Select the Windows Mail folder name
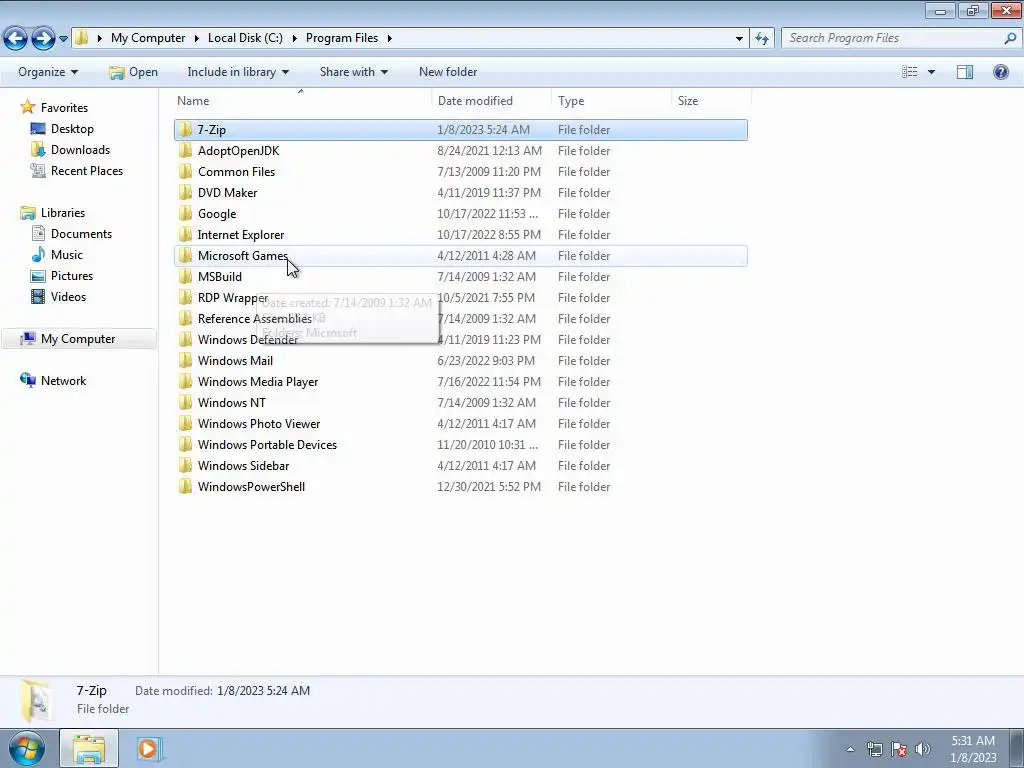 point(235,360)
